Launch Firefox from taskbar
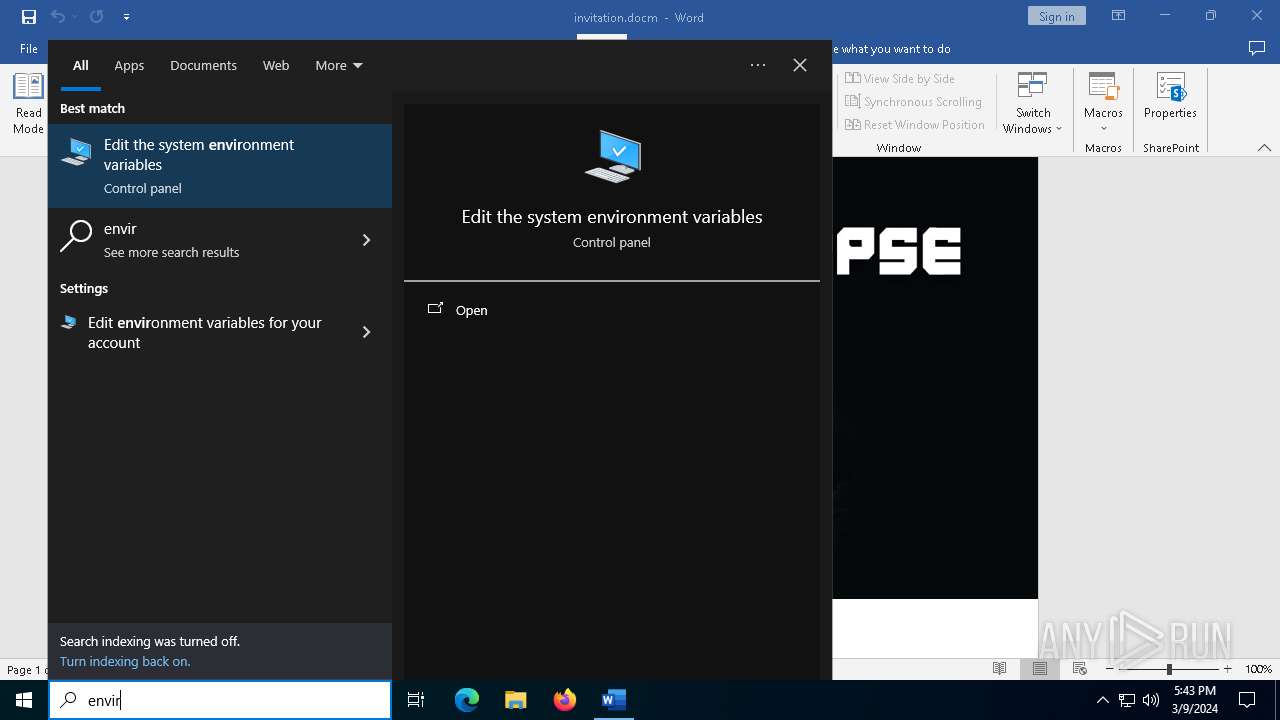This screenshot has width=1280, height=720. tap(565, 700)
